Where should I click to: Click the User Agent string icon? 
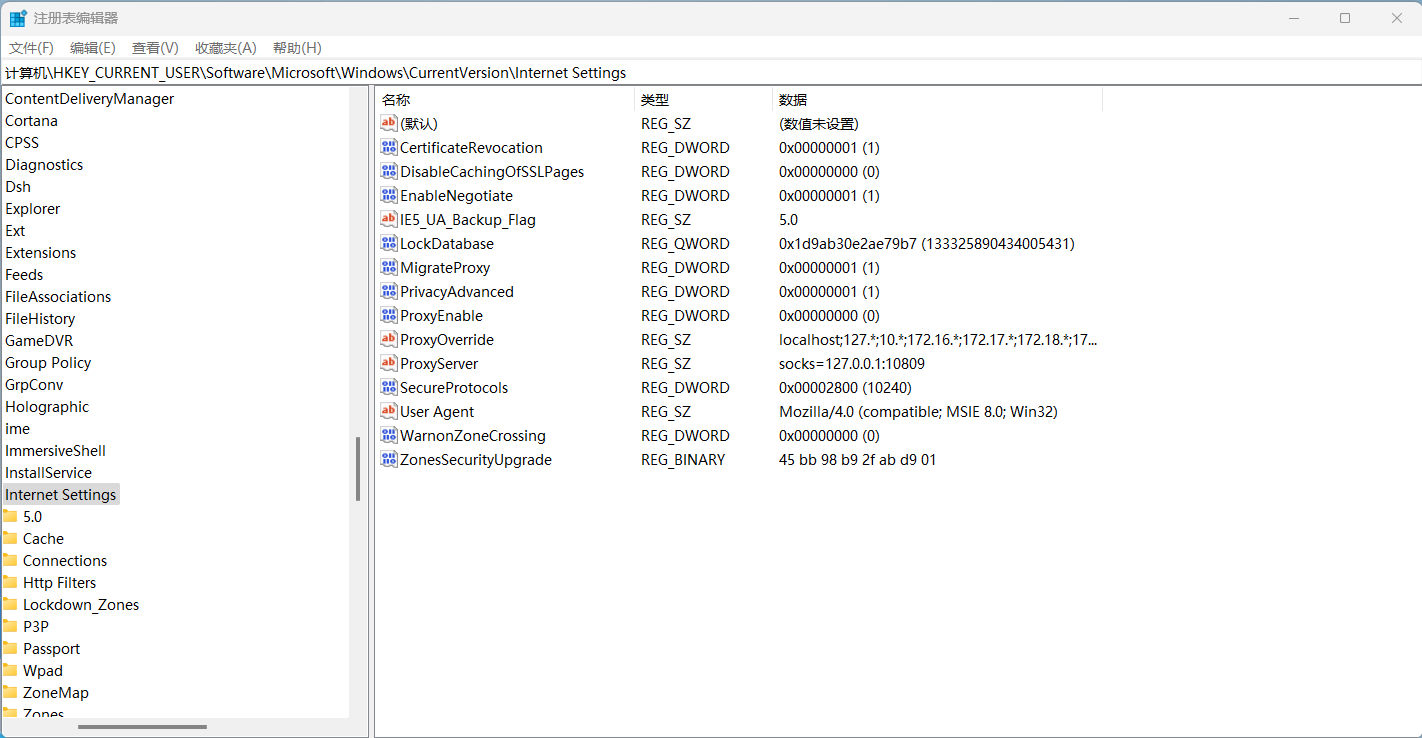click(x=389, y=411)
